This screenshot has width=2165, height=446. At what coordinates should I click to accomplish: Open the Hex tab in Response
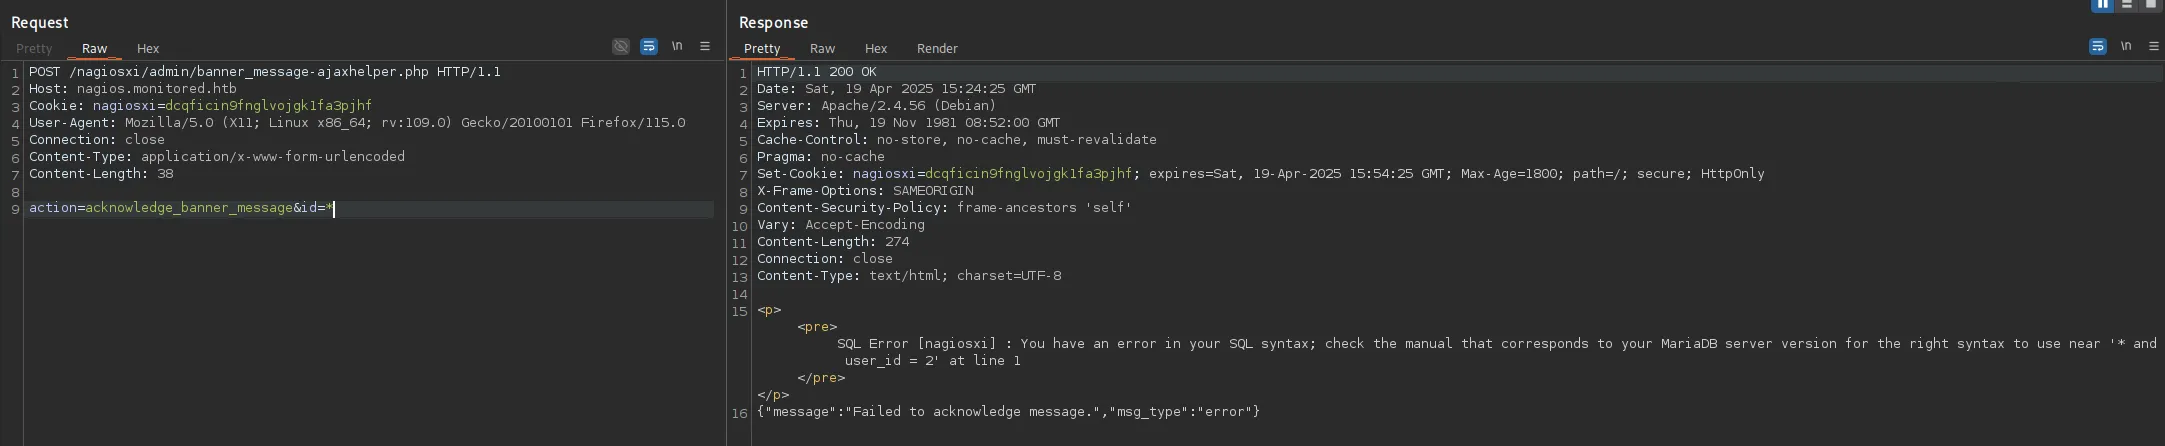[x=876, y=49]
